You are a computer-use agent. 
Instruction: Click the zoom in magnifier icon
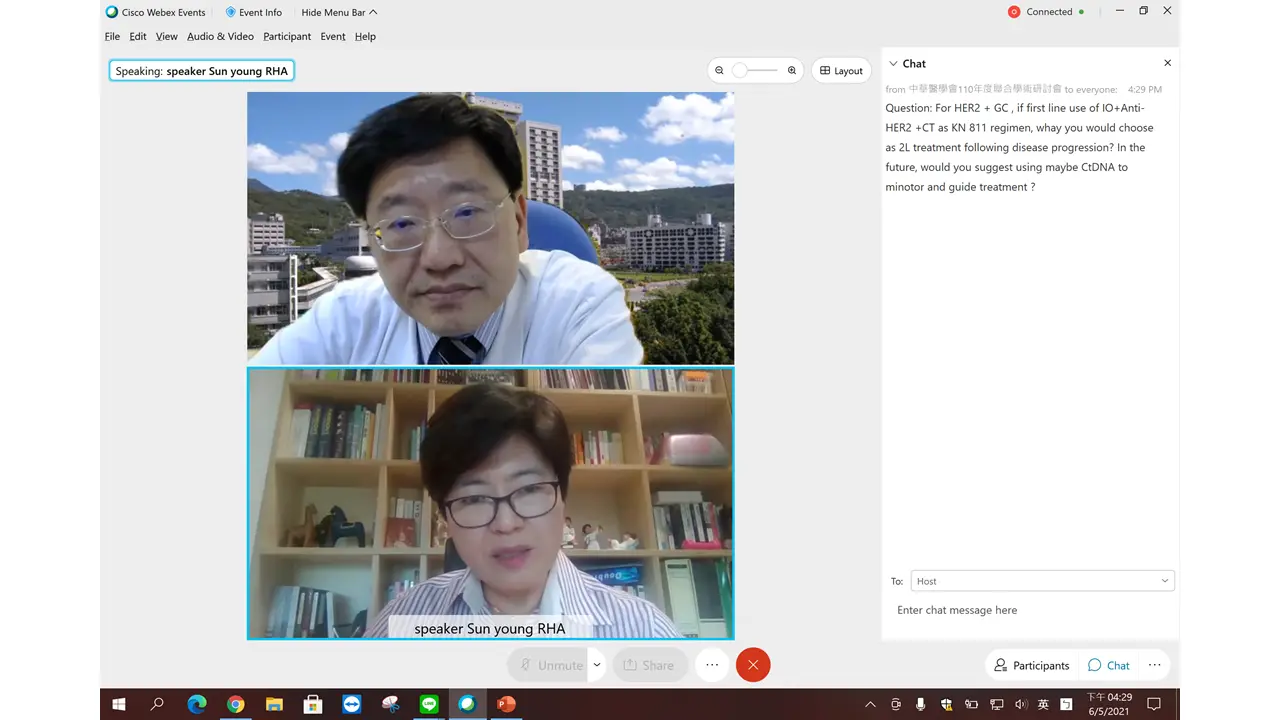coord(792,70)
